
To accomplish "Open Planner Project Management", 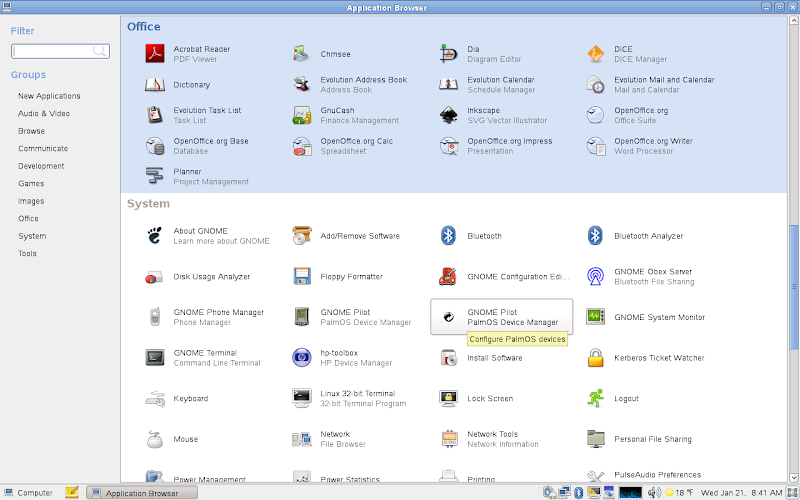I will pyautogui.click(x=197, y=177).
